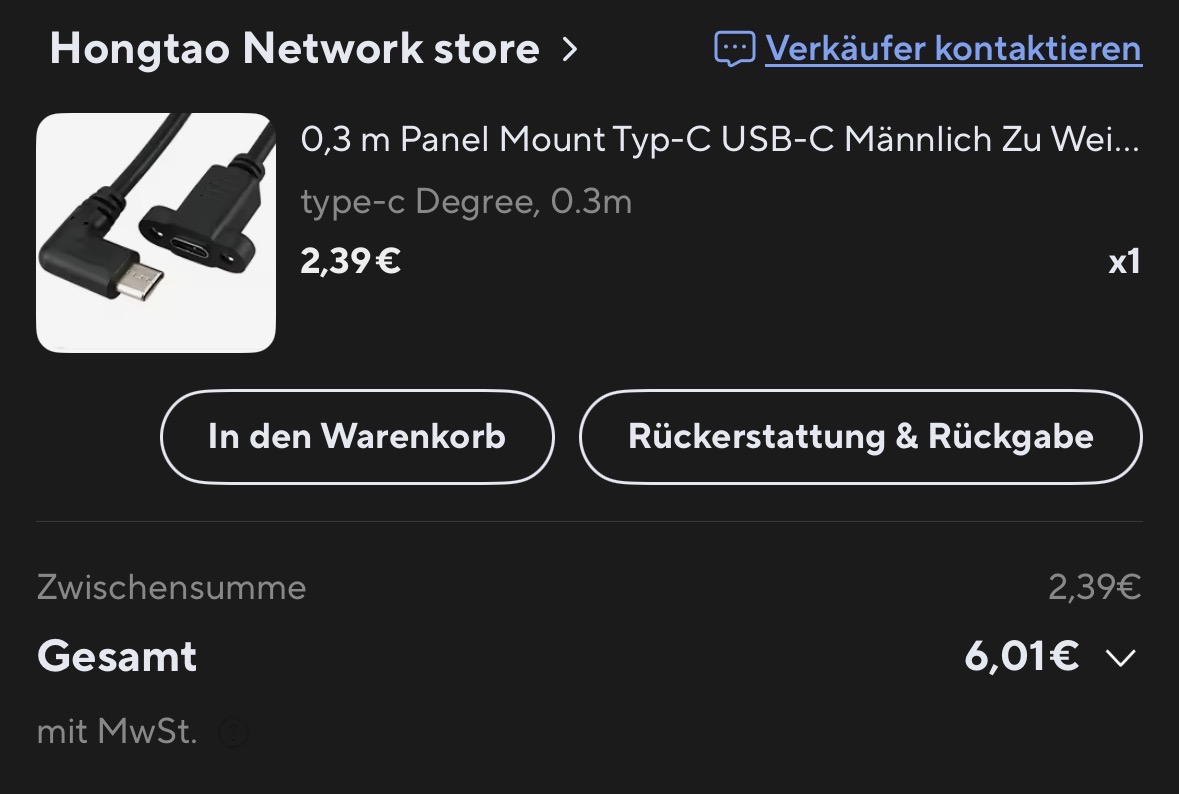Image resolution: width=1179 pixels, height=794 pixels.
Task: Open the Hongtao Network store chevron arrow
Action: pyautogui.click(x=570, y=49)
